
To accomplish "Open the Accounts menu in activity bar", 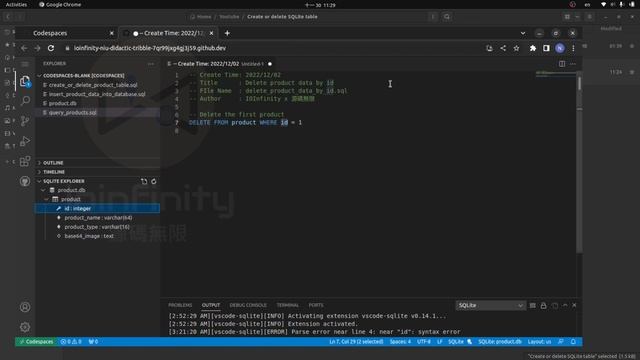I will click(x=25, y=307).
